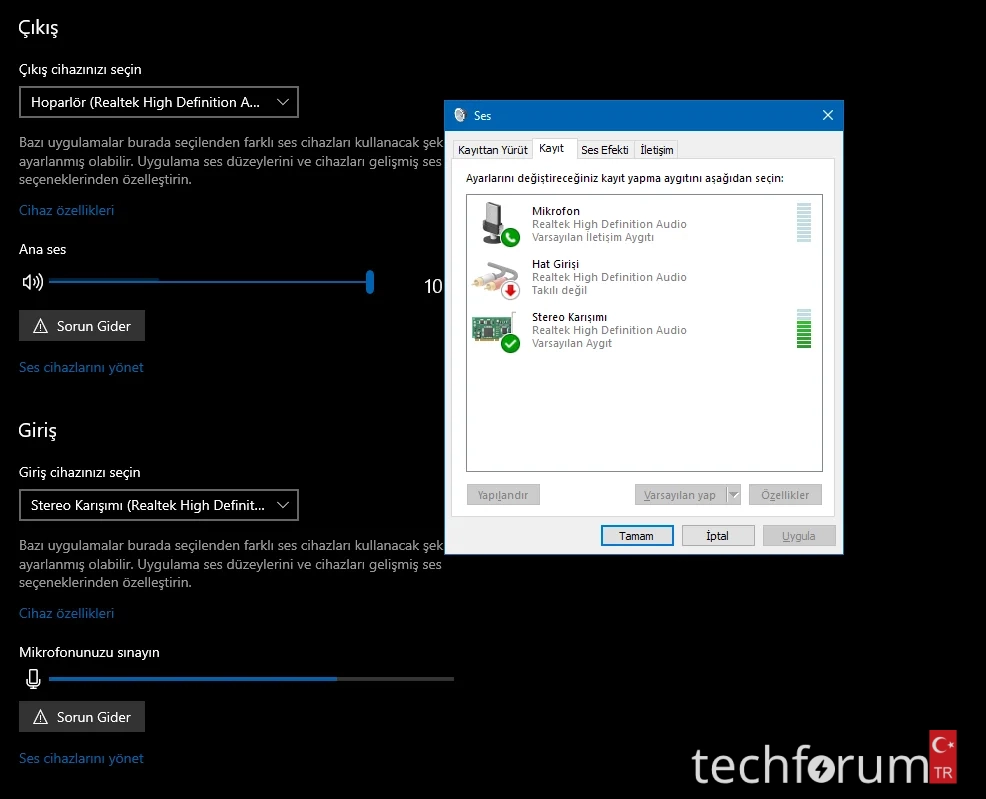Open Ses cihazlarını yönet under Giriş
This screenshot has width=986, height=799.
(x=81, y=758)
